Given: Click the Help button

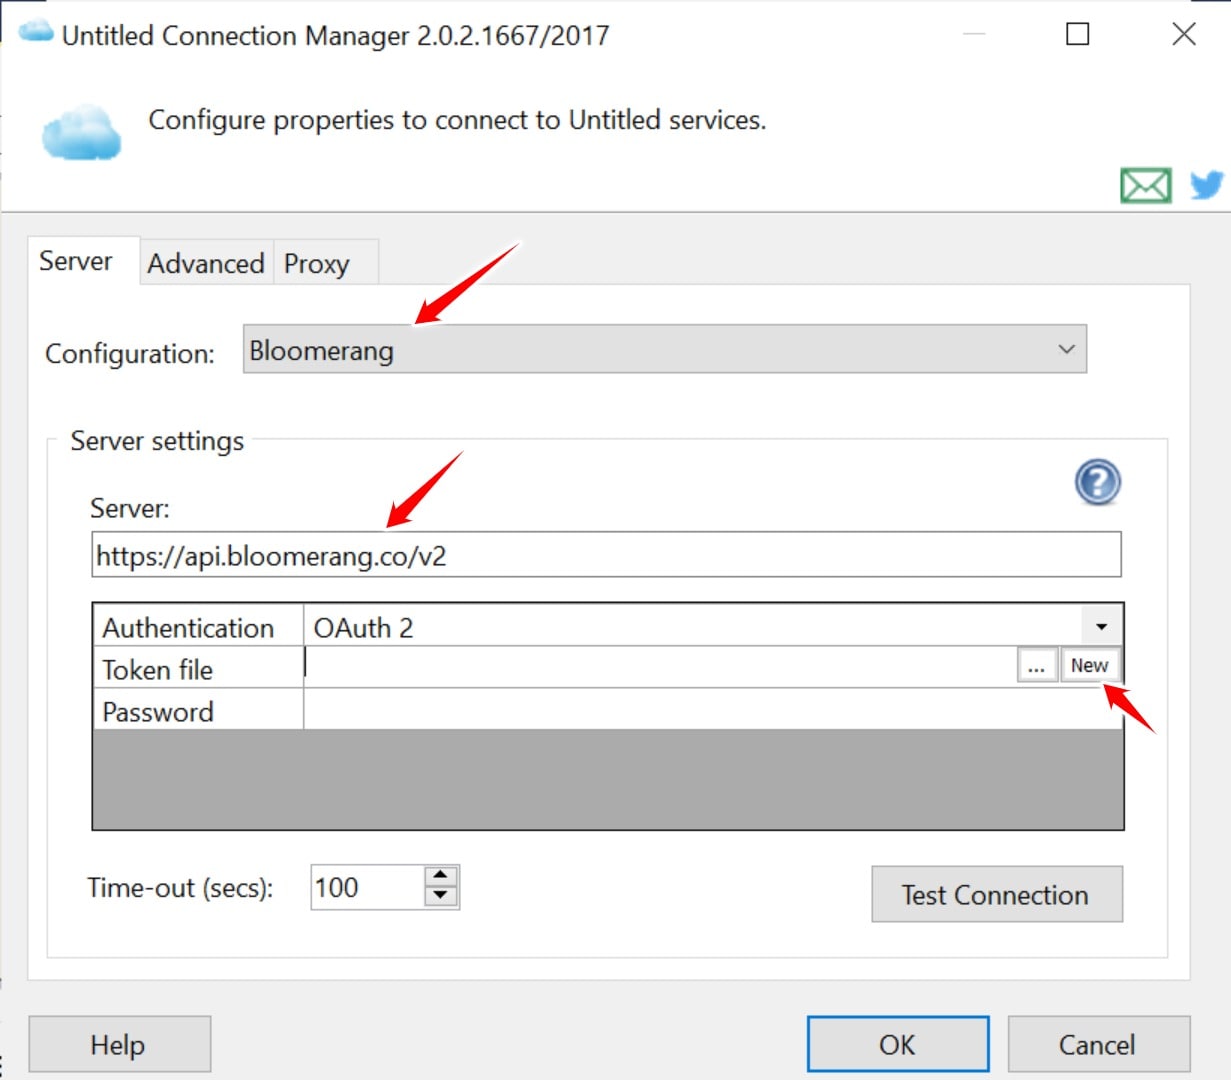Looking at the screenshot, I should click(119, 1044).
